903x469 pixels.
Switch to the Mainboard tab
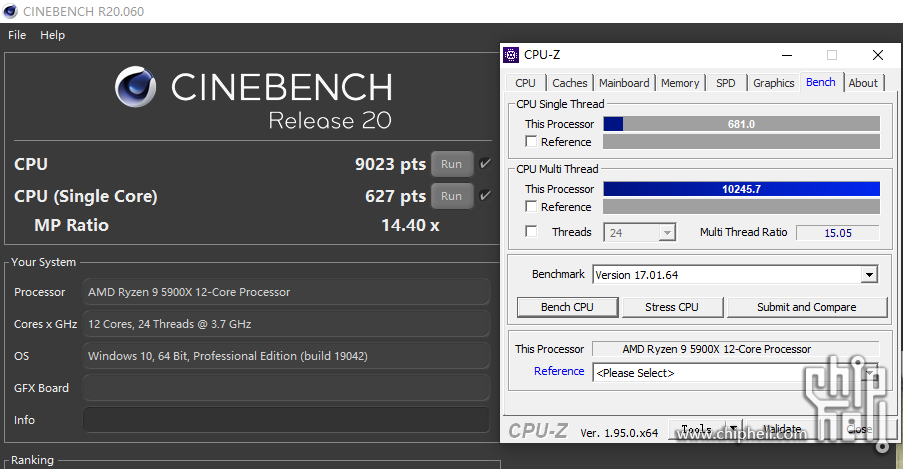click(624, 83)
